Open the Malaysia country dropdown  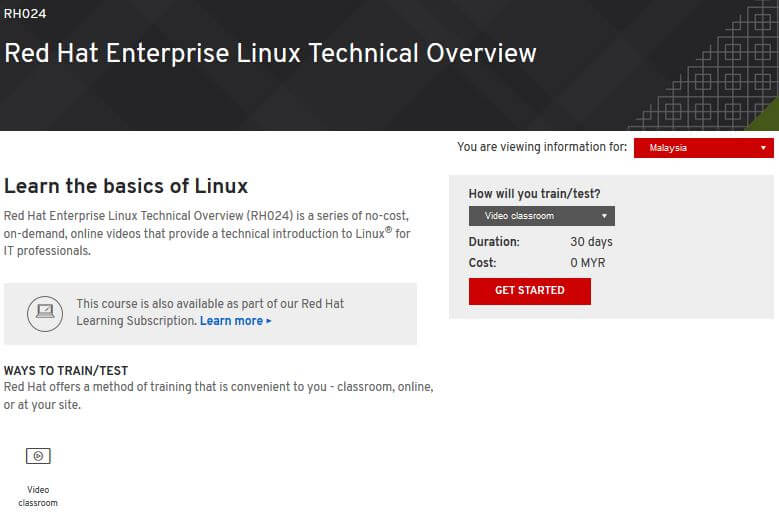click(x=704, y=148)
